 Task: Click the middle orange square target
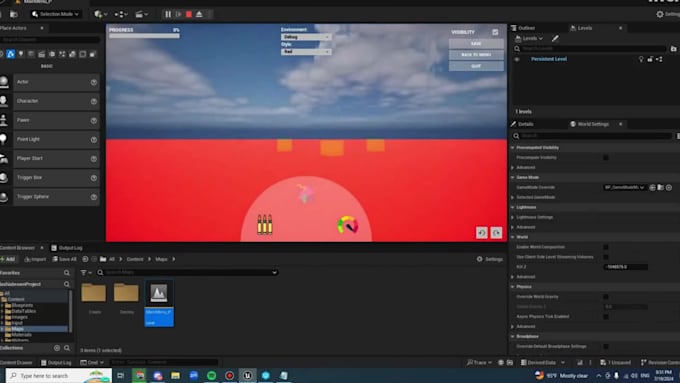[332, 147]
